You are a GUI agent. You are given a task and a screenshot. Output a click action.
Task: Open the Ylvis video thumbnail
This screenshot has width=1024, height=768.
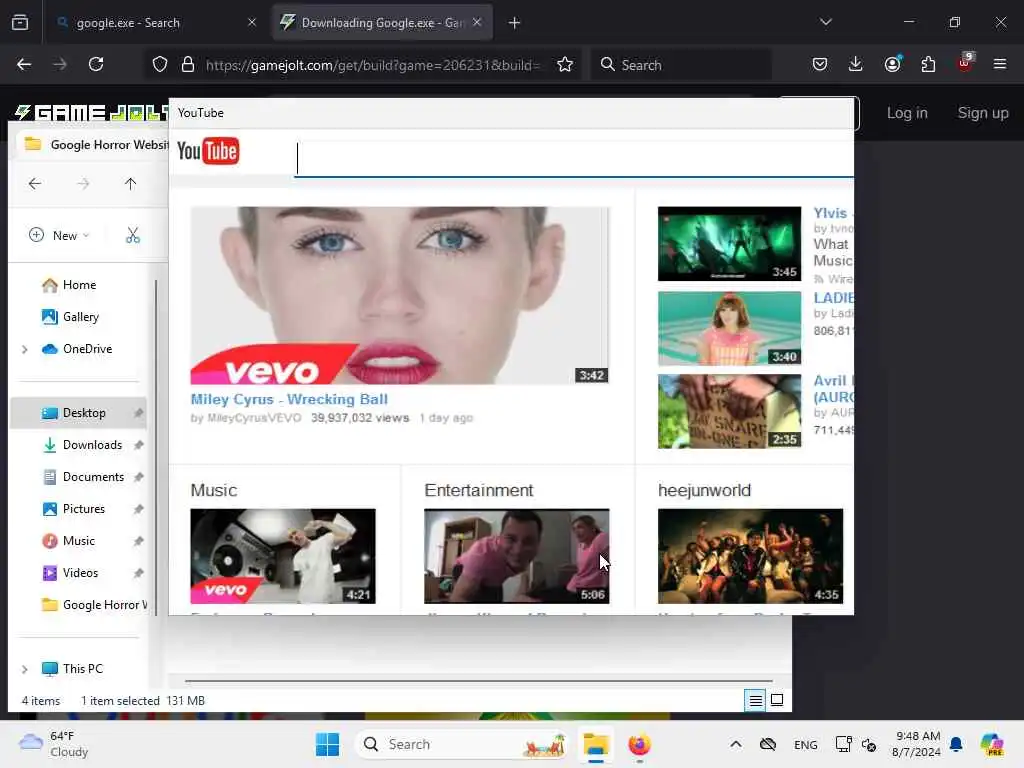729,244
